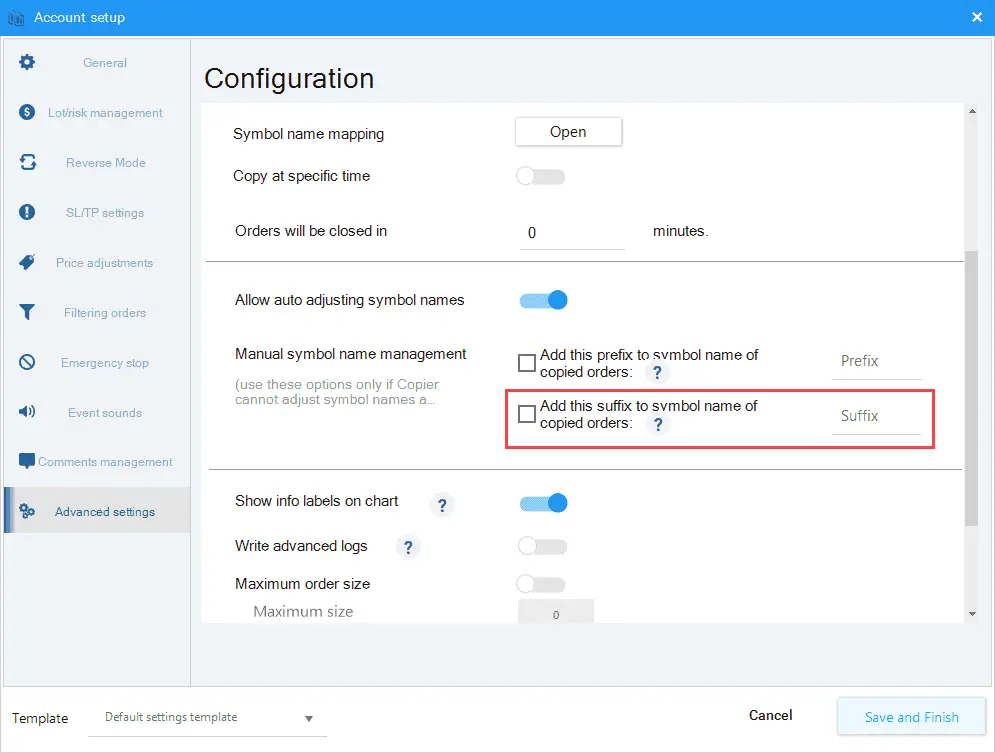This screenshot has width=995, height=753.
Task: Click the SL/TP settings exclamation icon
Action: pos(27,212)
